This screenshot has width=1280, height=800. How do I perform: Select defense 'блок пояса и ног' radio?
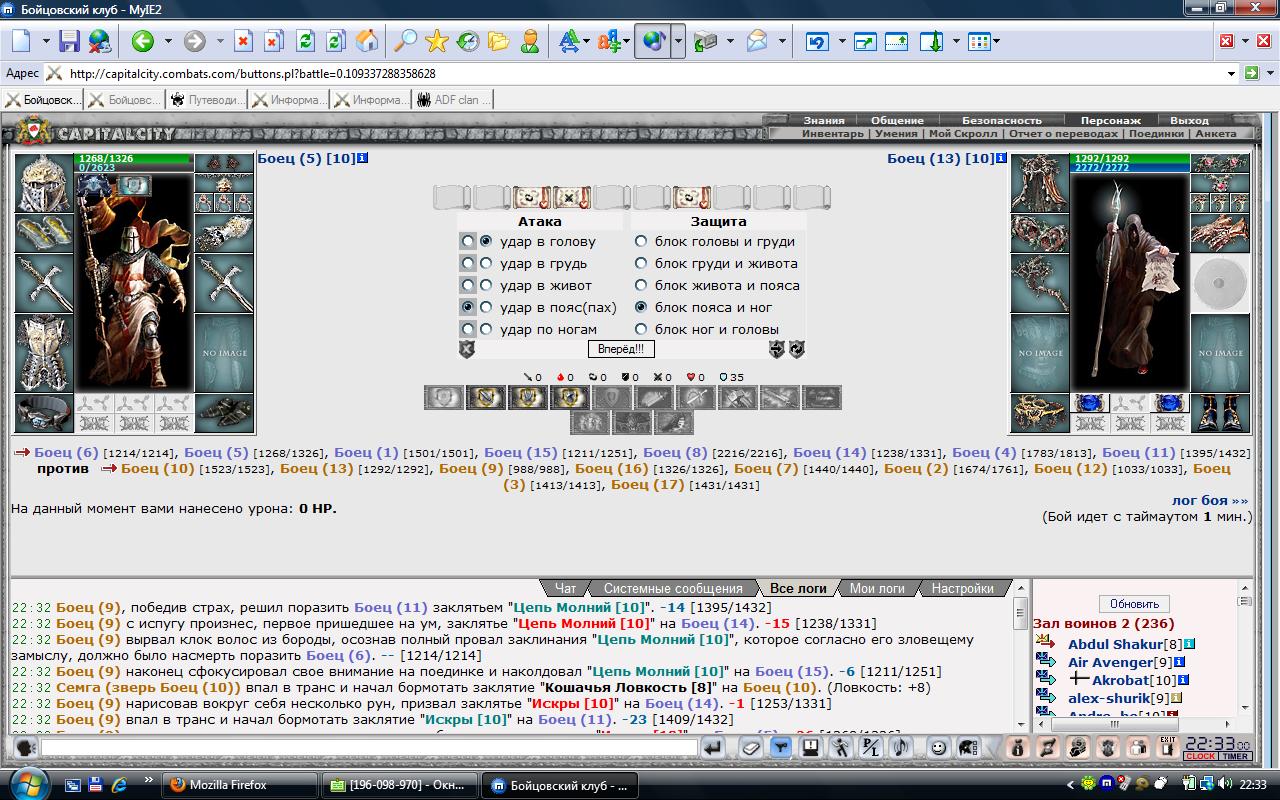[x=641, y=307]
